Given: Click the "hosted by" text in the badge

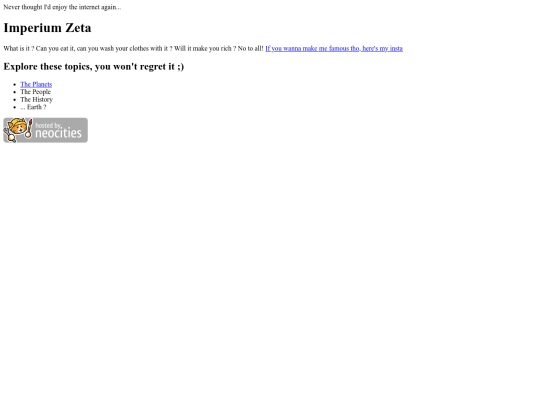Looking at the screenshot, I should (x=48, y=125).
